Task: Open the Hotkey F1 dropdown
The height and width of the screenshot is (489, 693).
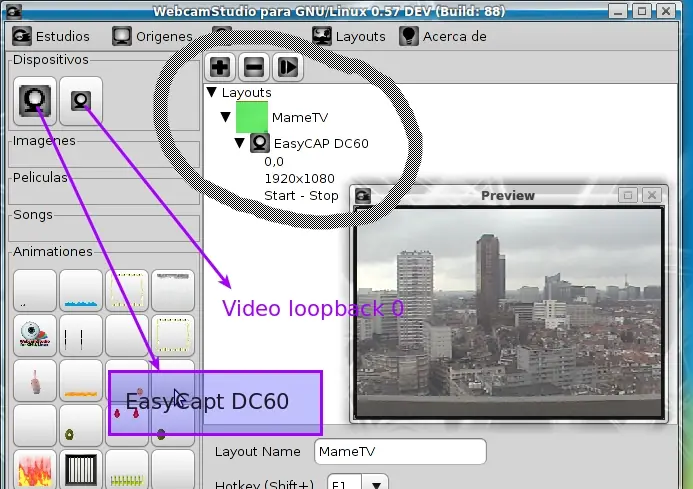Action: [376, 484]
